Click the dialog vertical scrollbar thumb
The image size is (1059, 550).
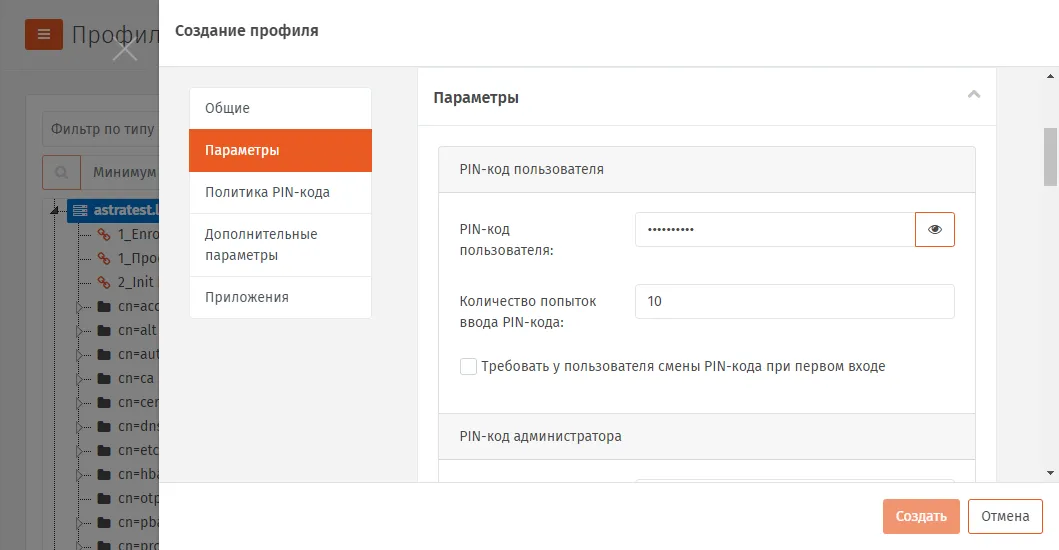(x=1050, y=157)
